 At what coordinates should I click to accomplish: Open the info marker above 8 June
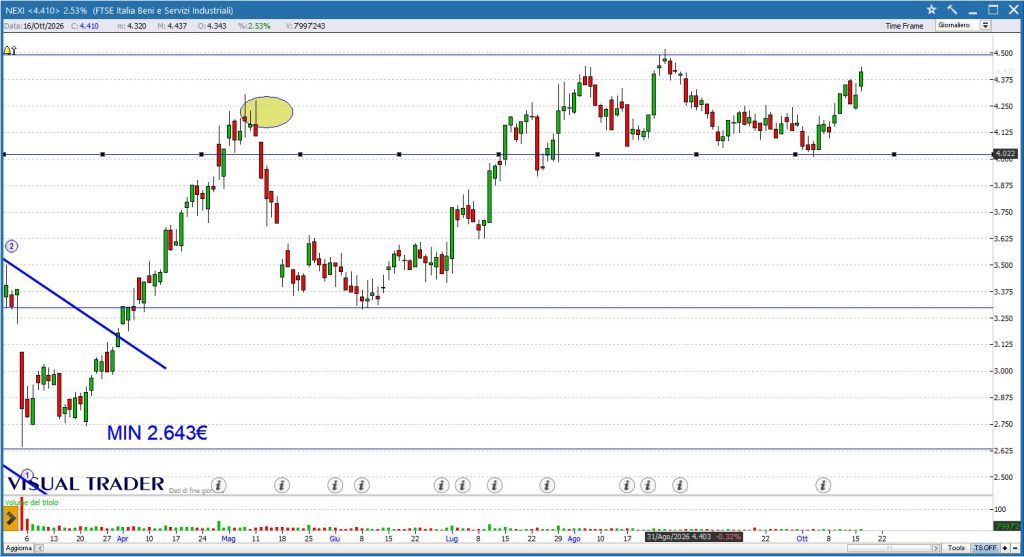362,485
